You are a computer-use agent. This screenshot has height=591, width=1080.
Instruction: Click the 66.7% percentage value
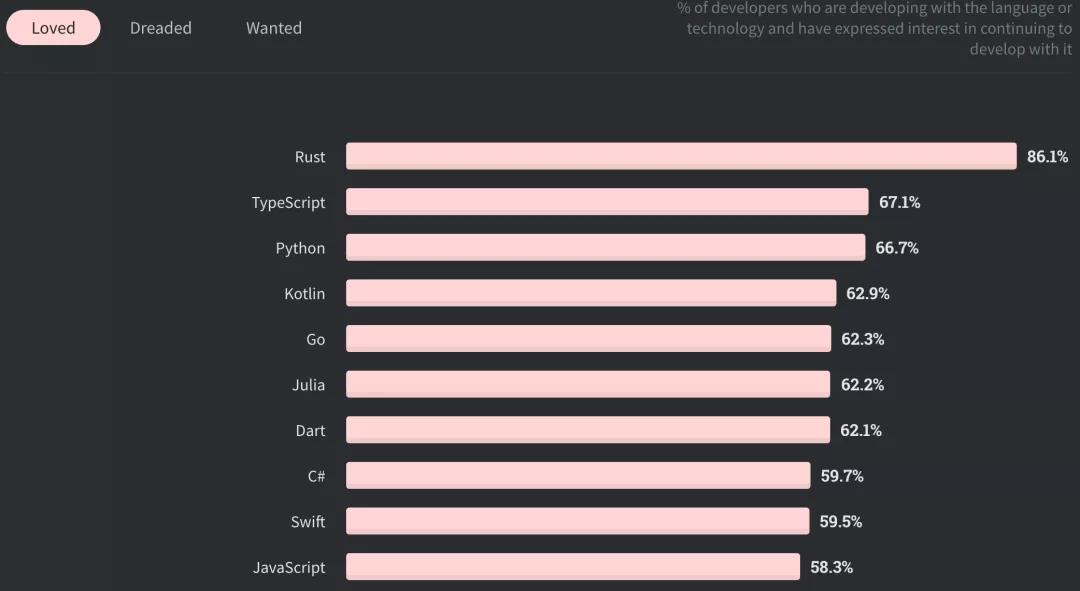[x=897, y=248]
